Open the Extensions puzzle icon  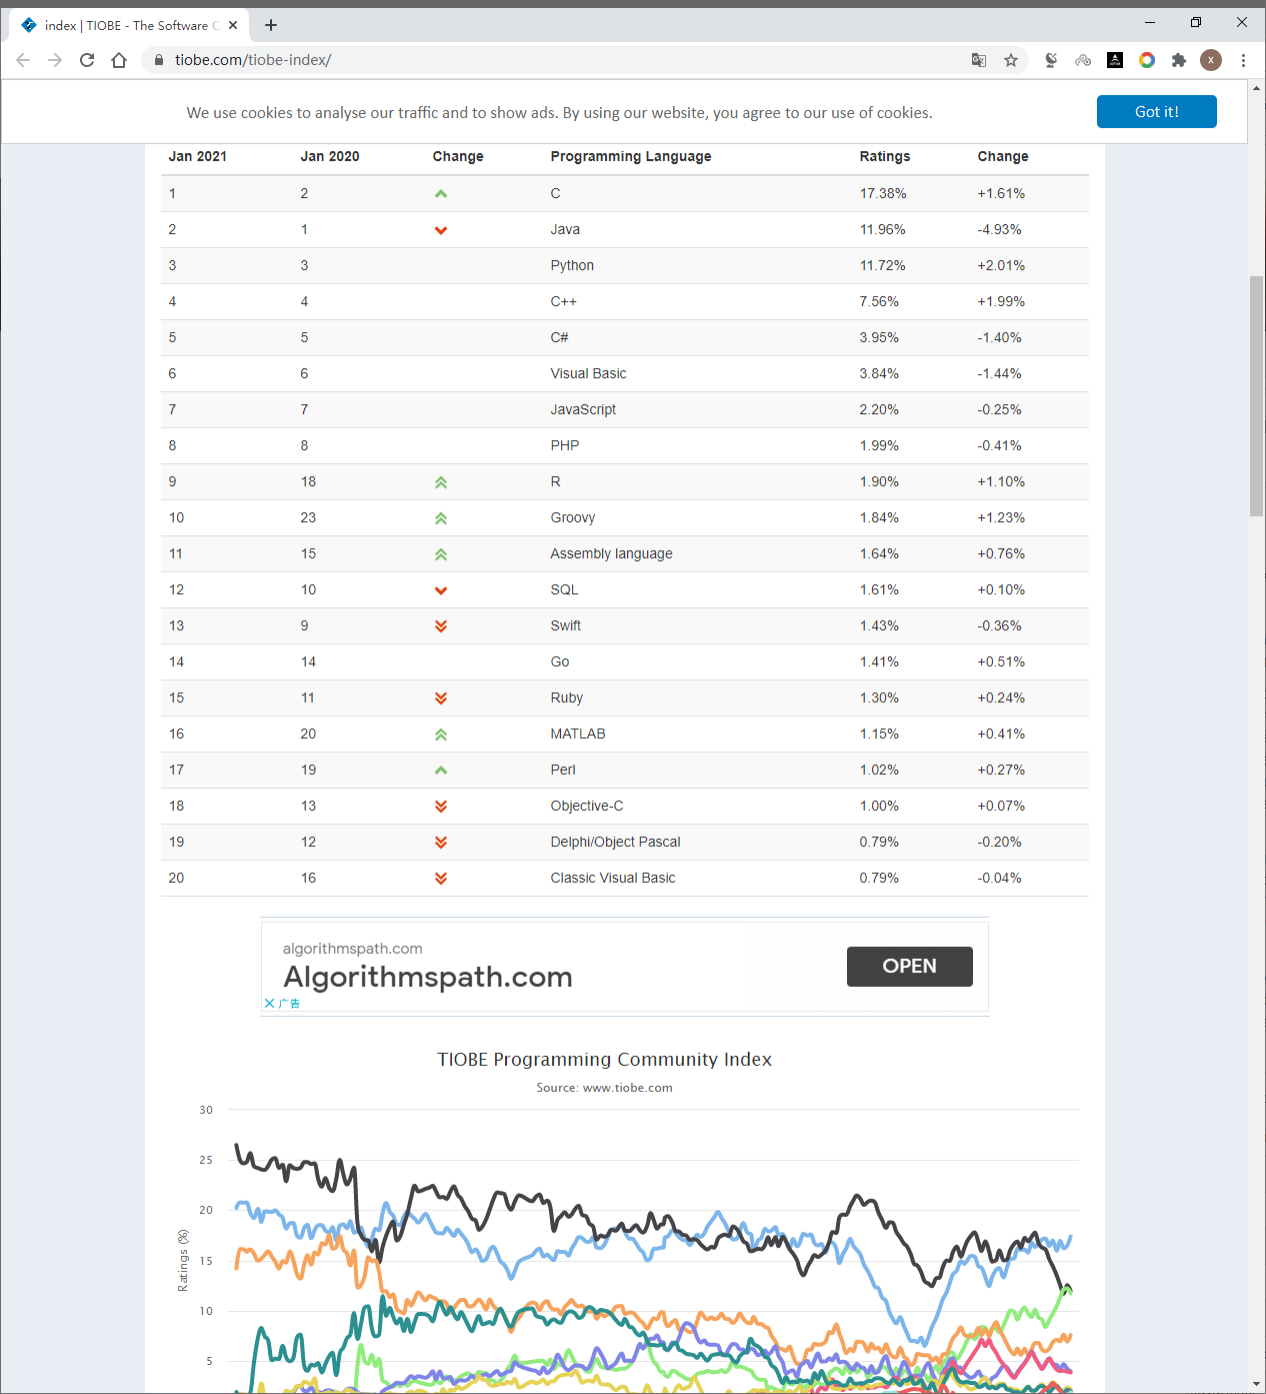(1179, 60)
